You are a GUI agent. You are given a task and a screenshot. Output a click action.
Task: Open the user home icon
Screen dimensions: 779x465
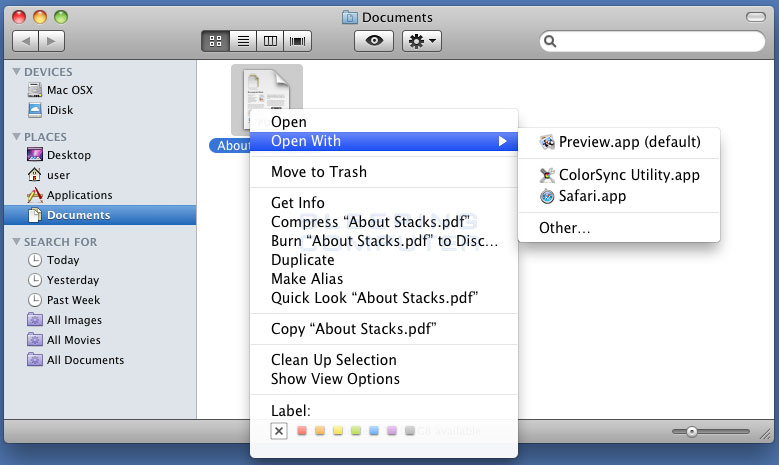point(35,174)
